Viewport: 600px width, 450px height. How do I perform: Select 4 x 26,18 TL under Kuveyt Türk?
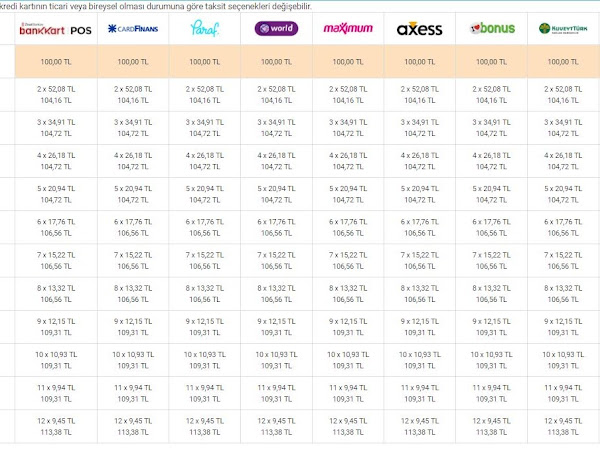point(563,156)
